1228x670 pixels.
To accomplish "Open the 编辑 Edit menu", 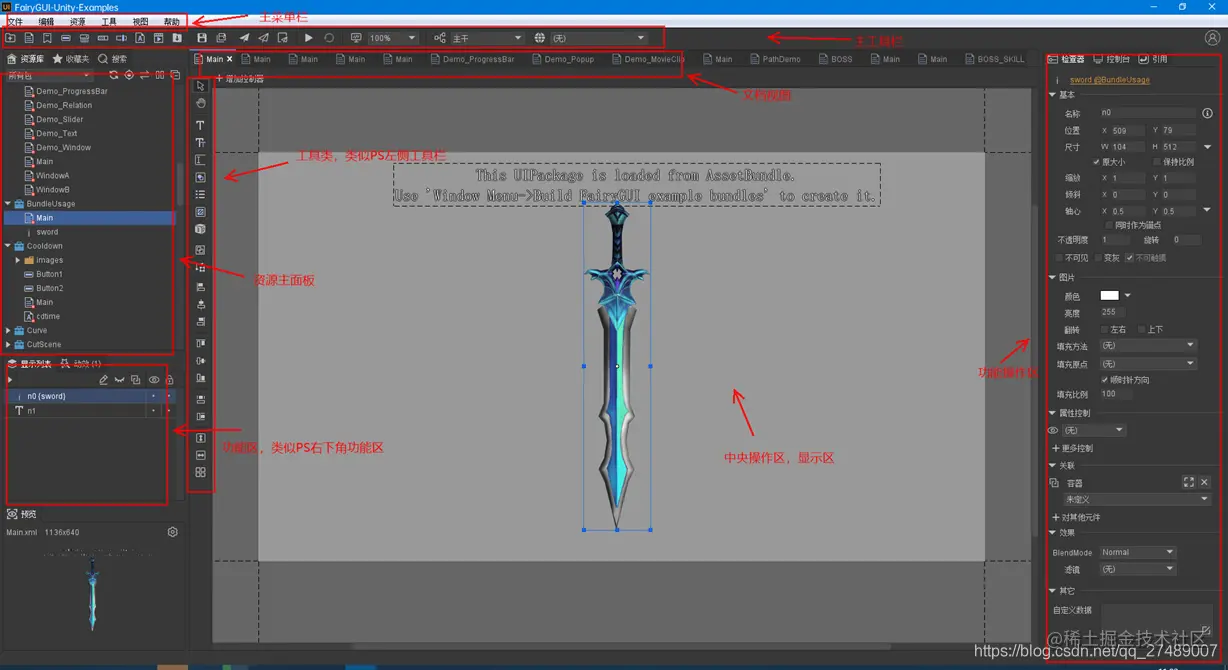I will click(46, 22).
